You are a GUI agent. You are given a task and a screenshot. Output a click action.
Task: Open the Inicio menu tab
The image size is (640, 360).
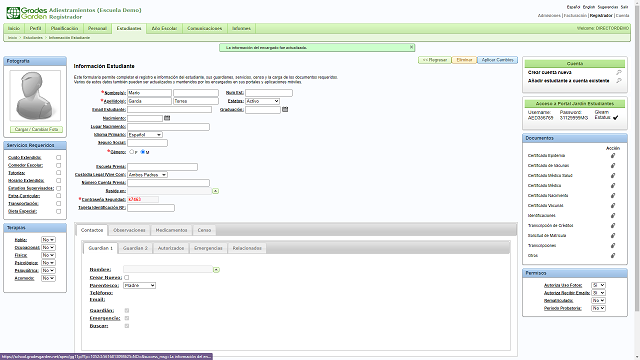click(x=14, y=29)
